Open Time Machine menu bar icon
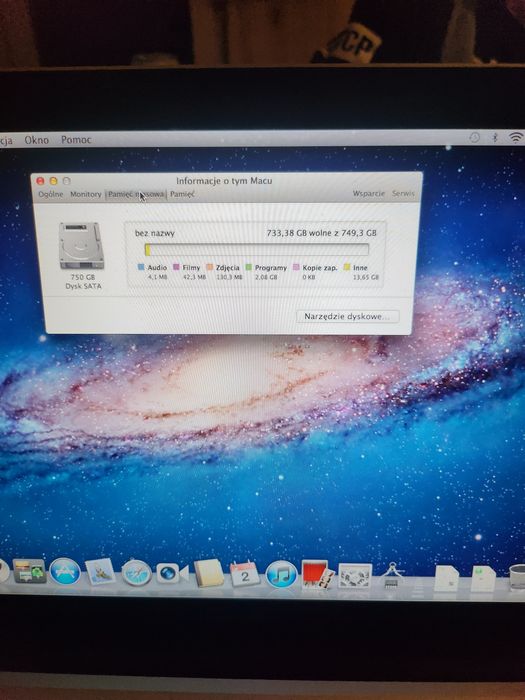 (x=474, y=138)
